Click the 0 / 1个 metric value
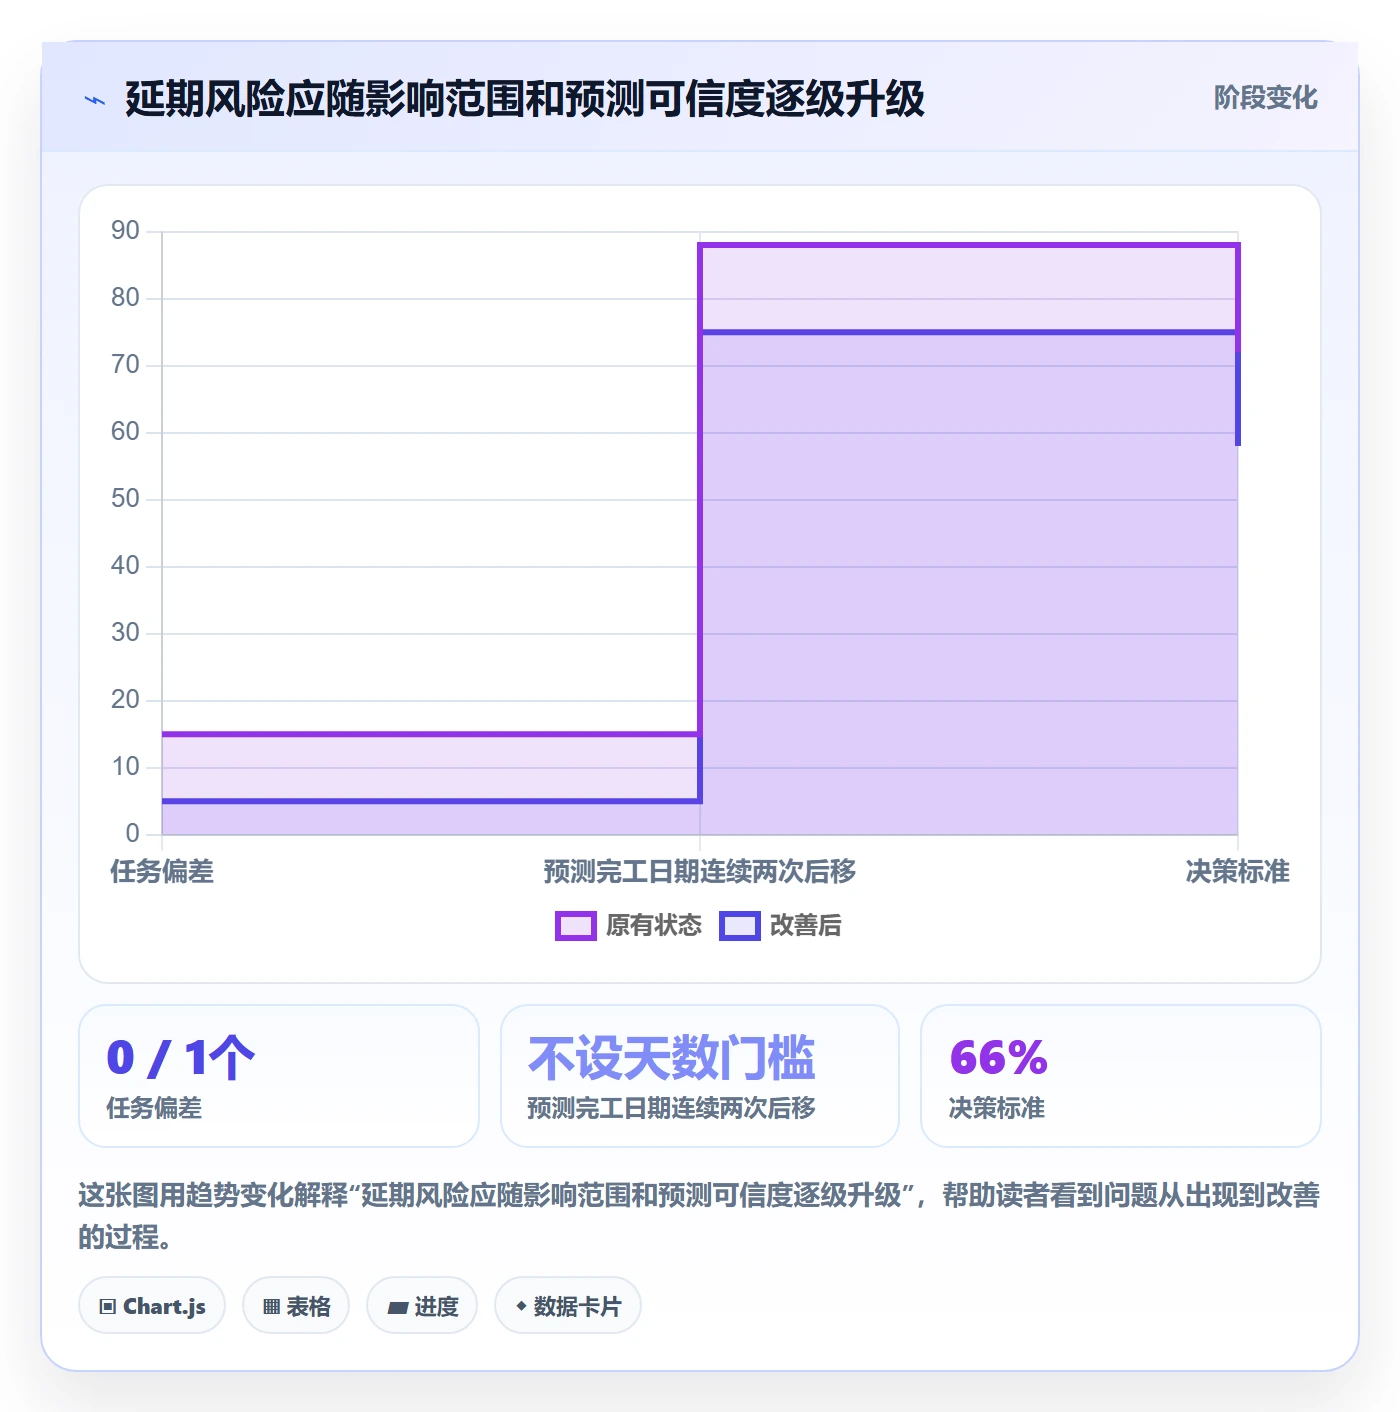The image size is (1400, 1412). (181, 1058)
